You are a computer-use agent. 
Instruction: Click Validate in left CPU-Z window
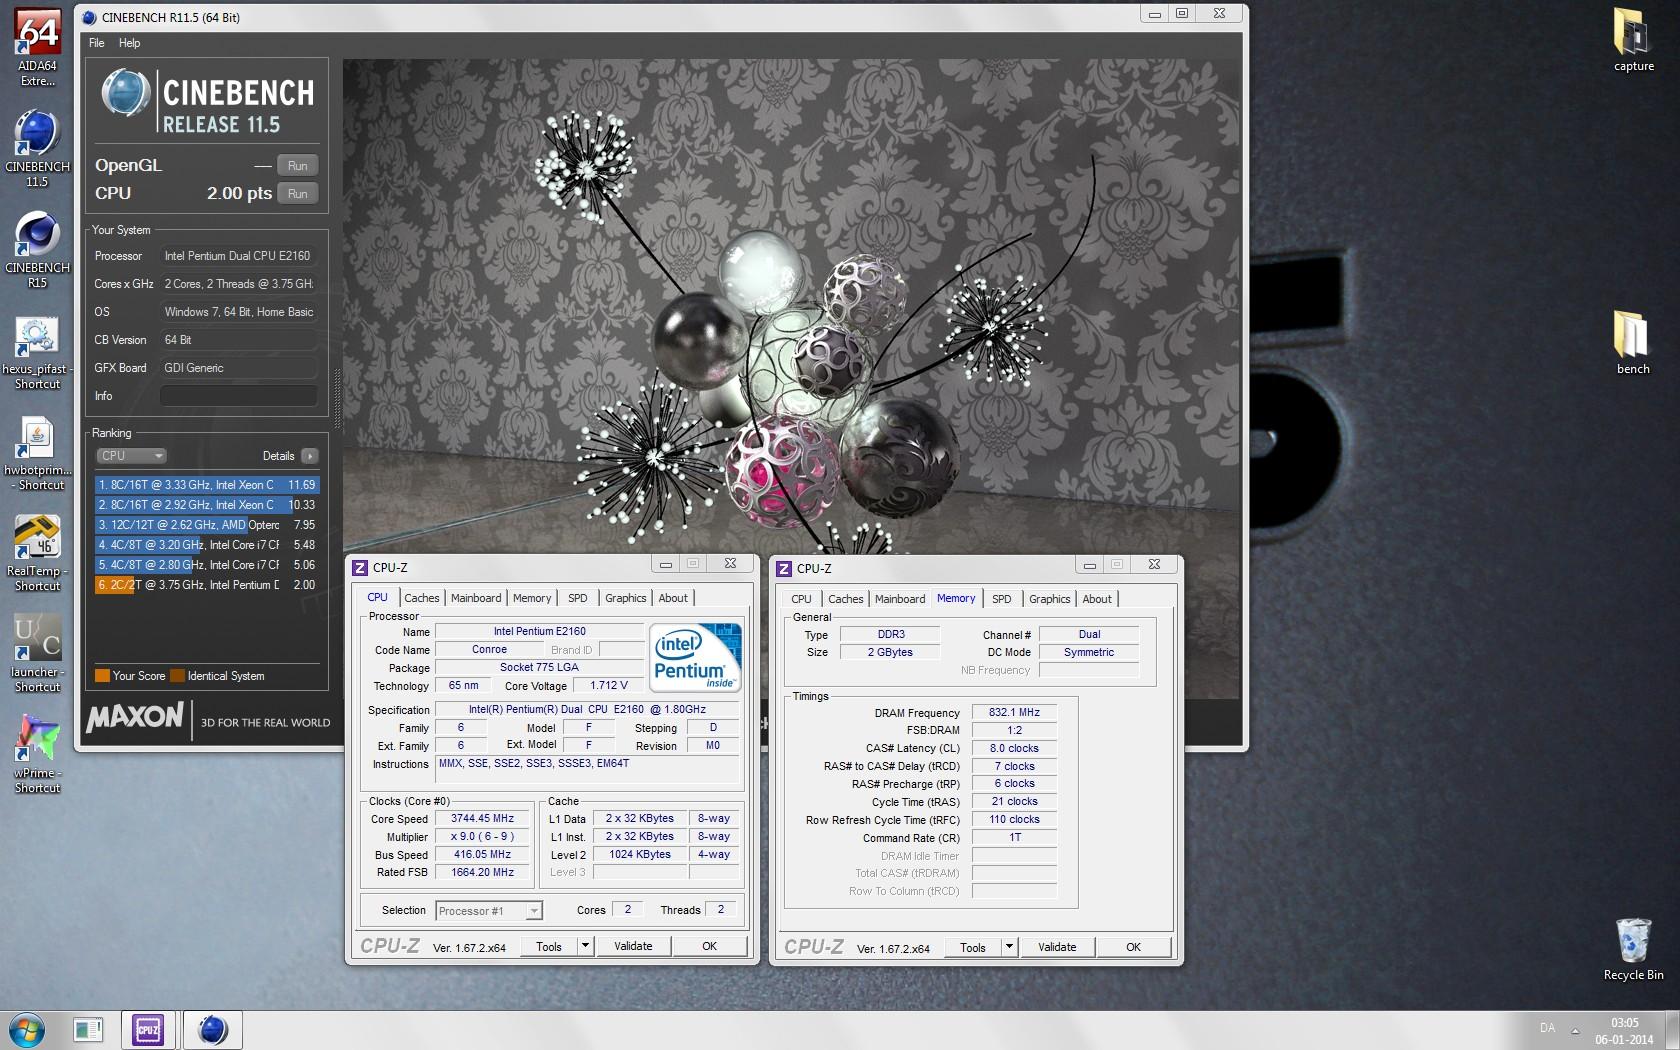[x=633, y=946]
